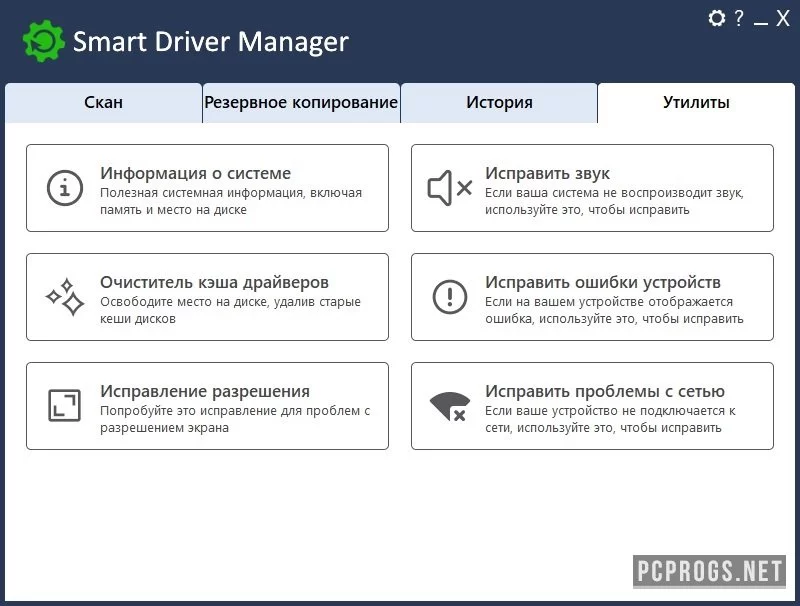Viewport: 800px width, 606px height.
Task: Run Исправить ошибки устройств
Action: [592, 297]
